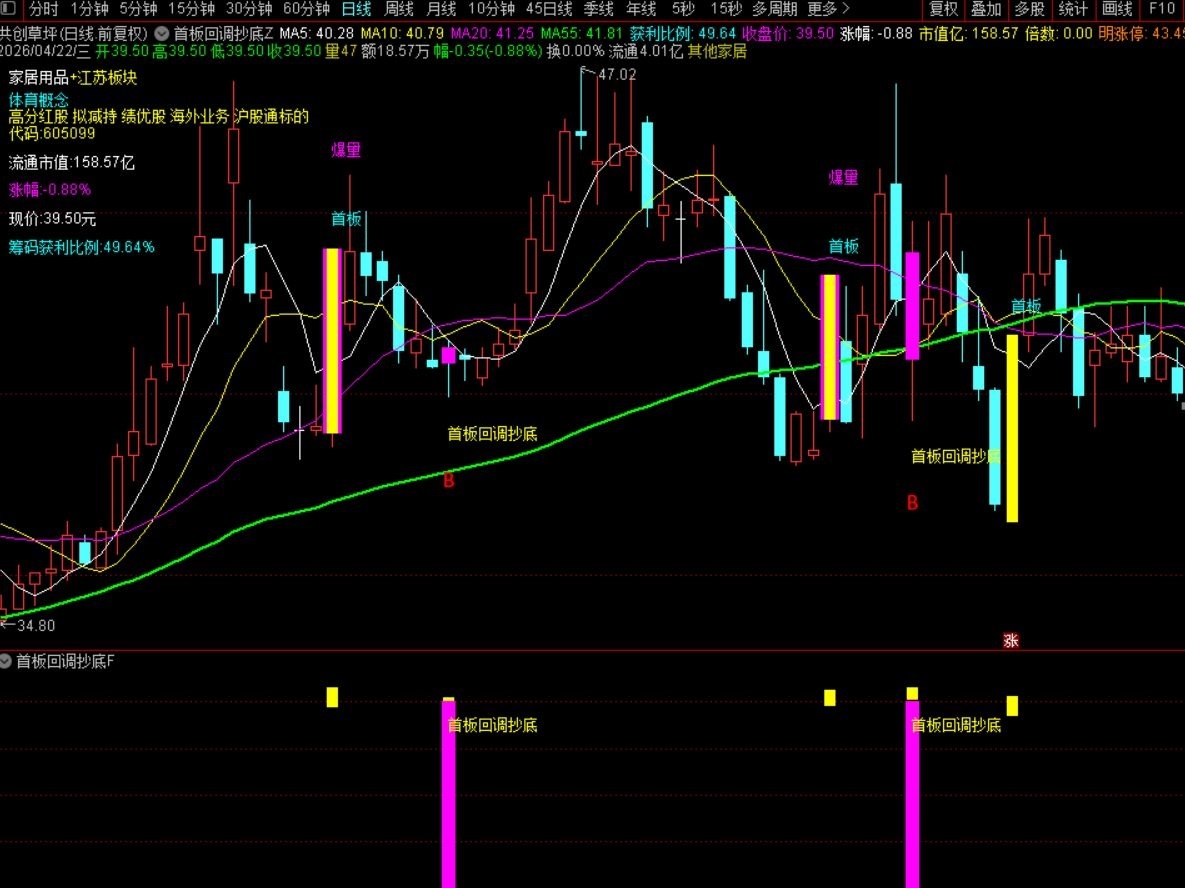Click the first red B buy signal
Screen dimensions: 1185x888
[x=449, y=481]
